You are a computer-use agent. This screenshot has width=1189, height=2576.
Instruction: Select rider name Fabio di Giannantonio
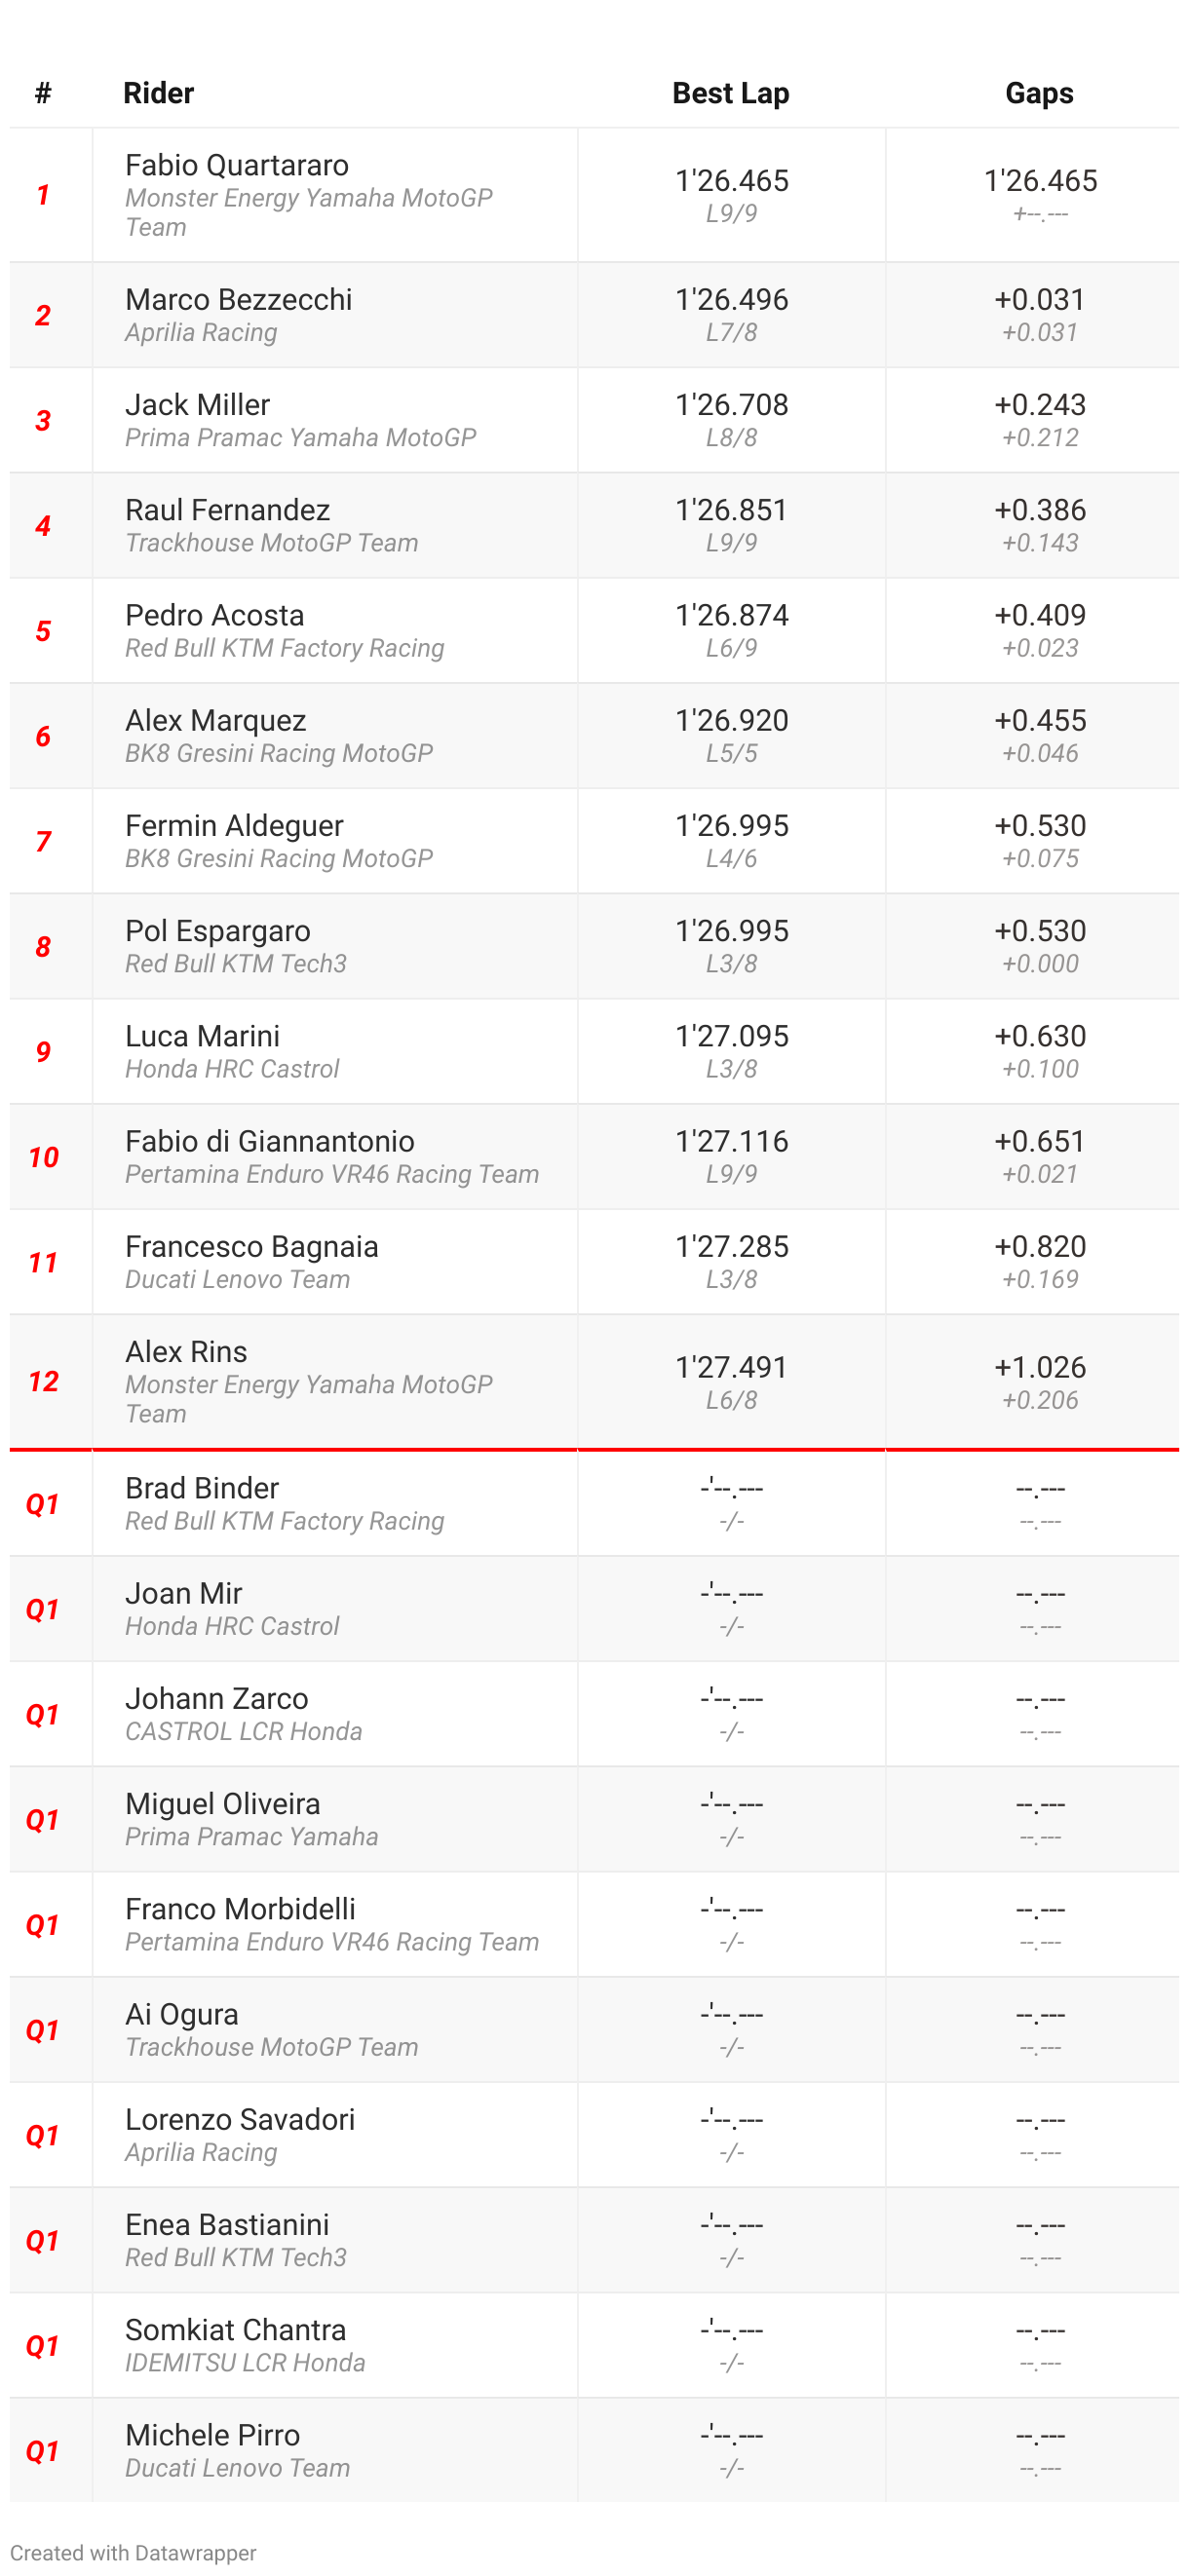pyautogui.click(x=269, y=1141)
